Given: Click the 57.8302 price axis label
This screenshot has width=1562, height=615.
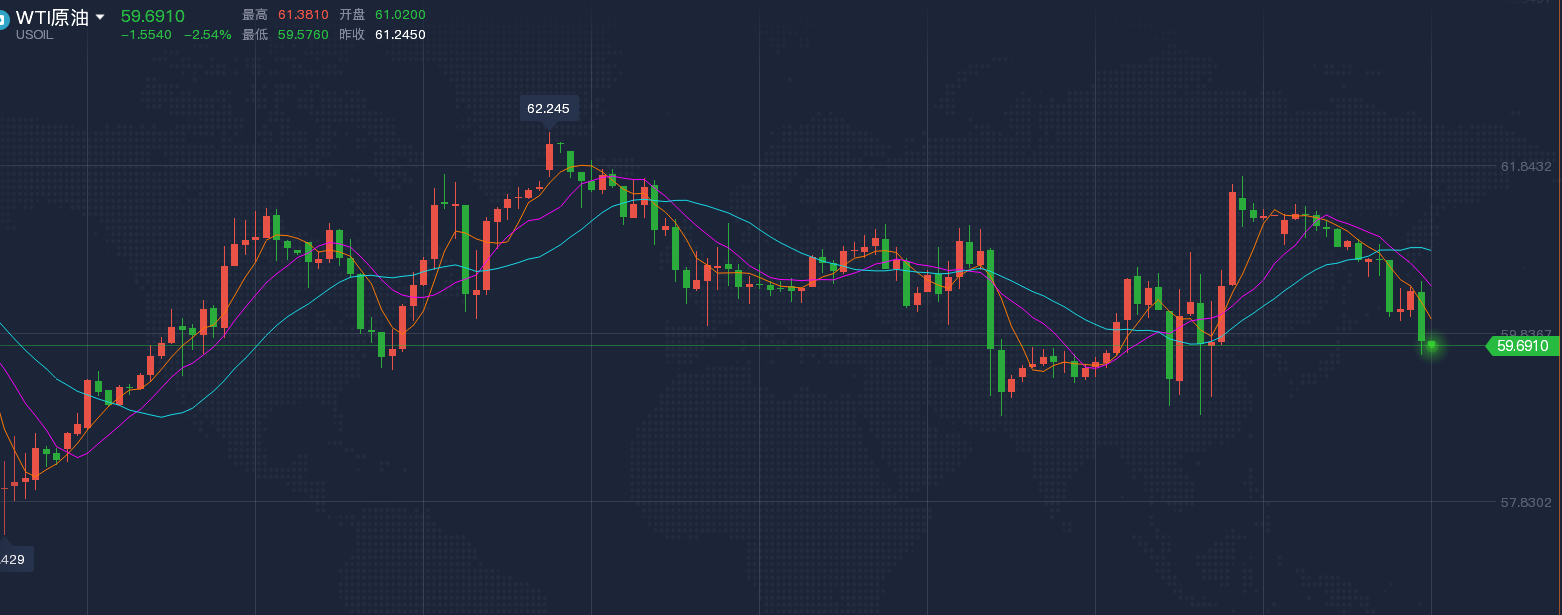Looking at the screenshot, I should coord(1526,502).
